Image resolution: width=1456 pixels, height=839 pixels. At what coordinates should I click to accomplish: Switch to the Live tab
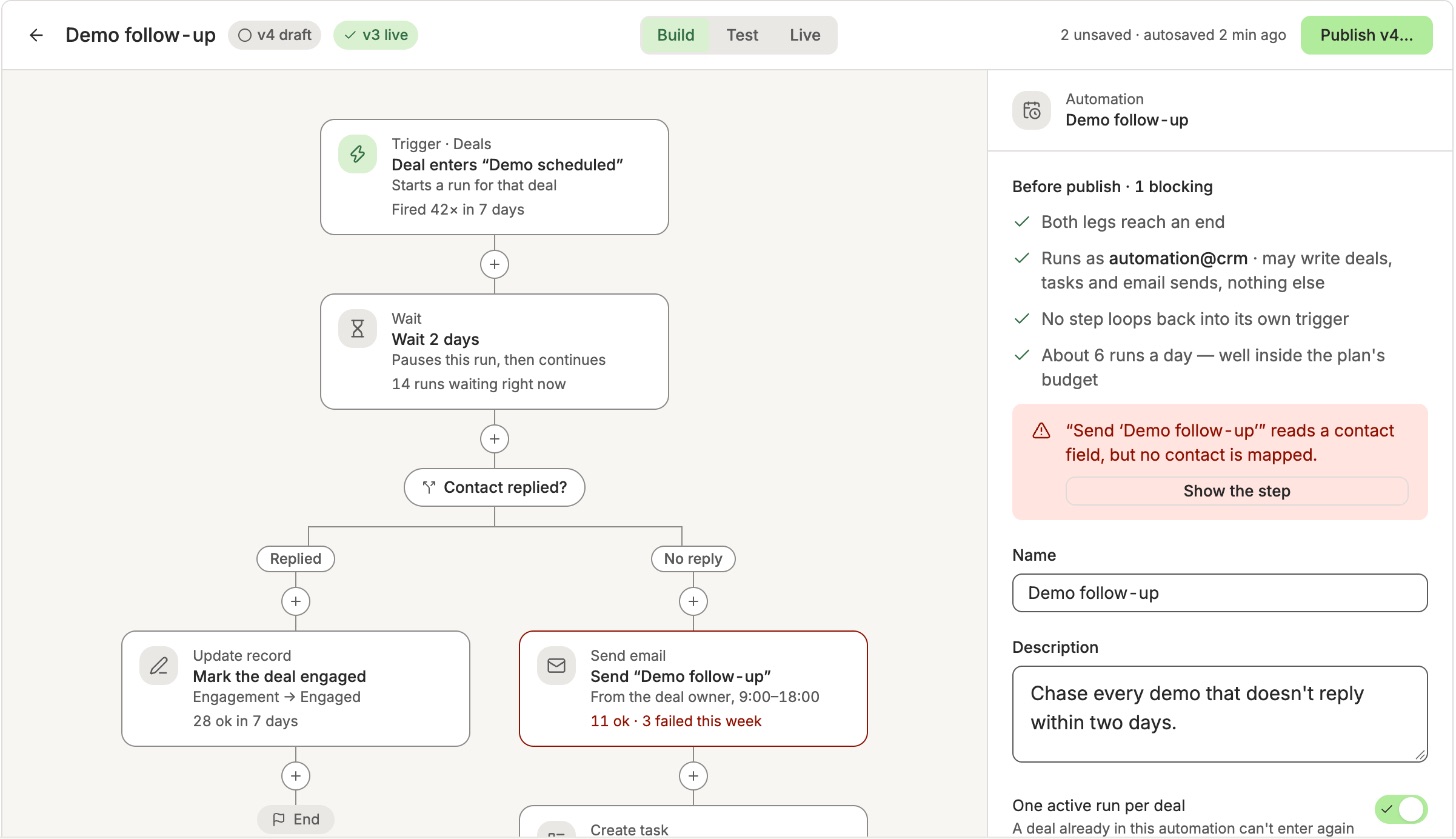coord(805,35)
